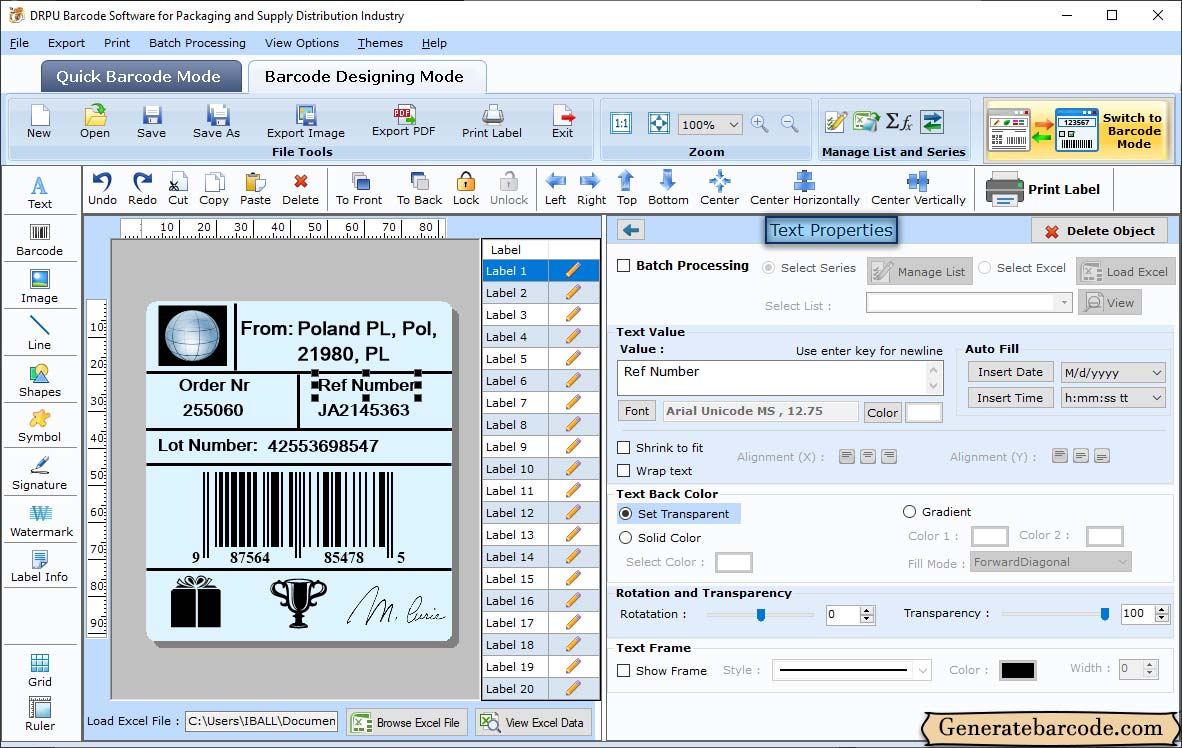This screenshot has width=1182, height=748.
Task: Create a New label file
Action: click(39, 122)
